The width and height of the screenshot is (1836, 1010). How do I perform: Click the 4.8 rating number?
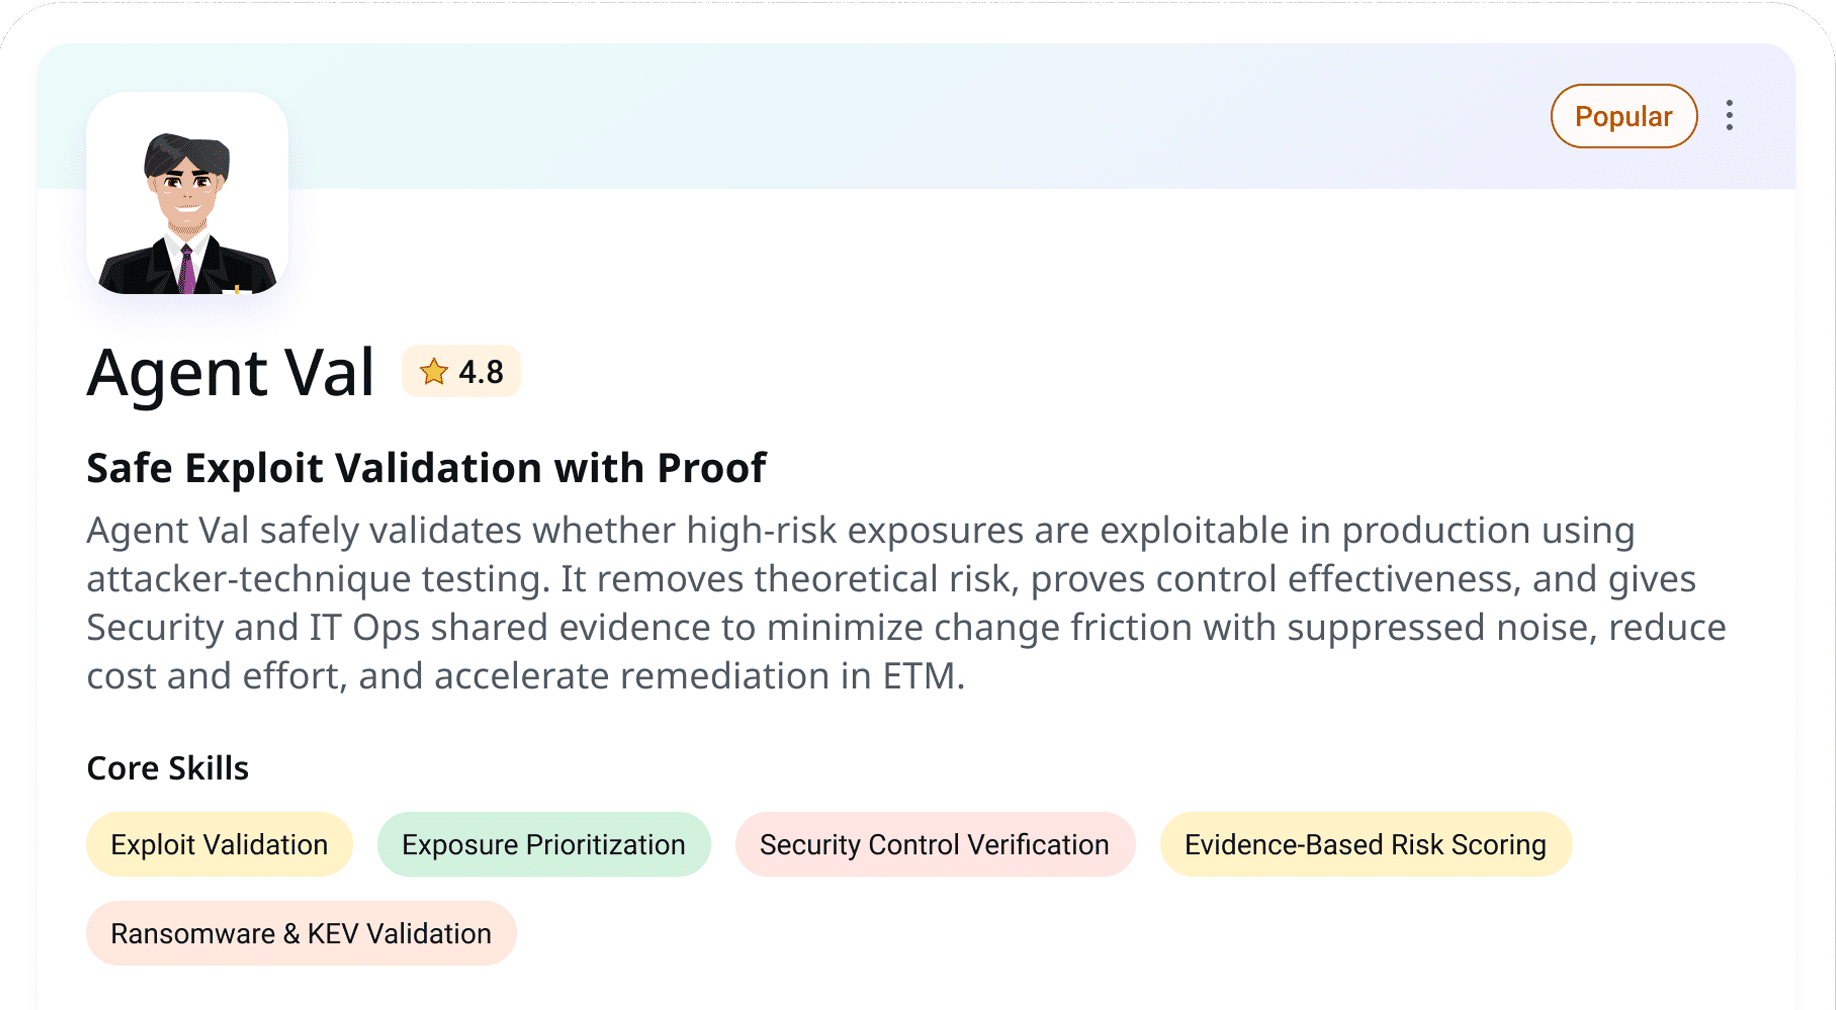[481, 372]
